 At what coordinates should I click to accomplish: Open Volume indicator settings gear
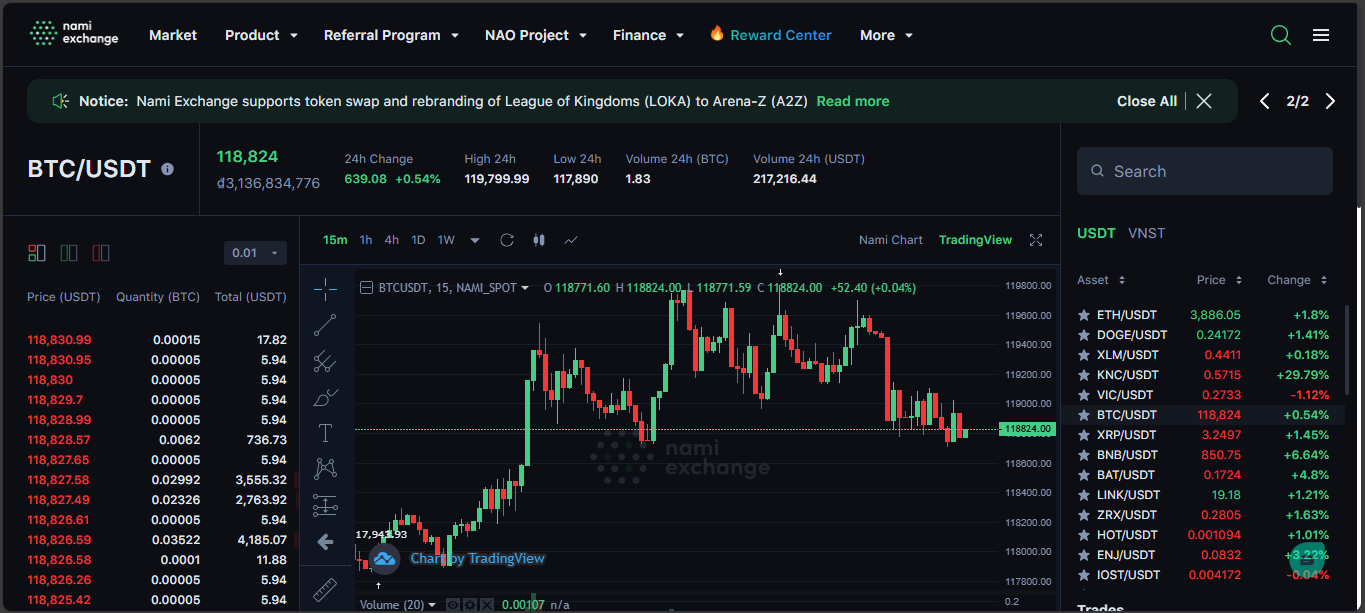tap(469, 605)
